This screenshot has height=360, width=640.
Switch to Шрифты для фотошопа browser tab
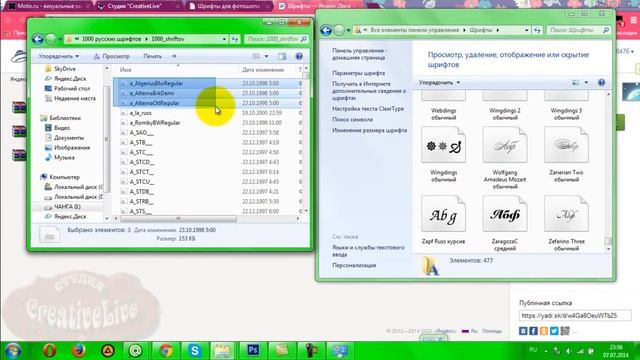(x=228, y=6)
